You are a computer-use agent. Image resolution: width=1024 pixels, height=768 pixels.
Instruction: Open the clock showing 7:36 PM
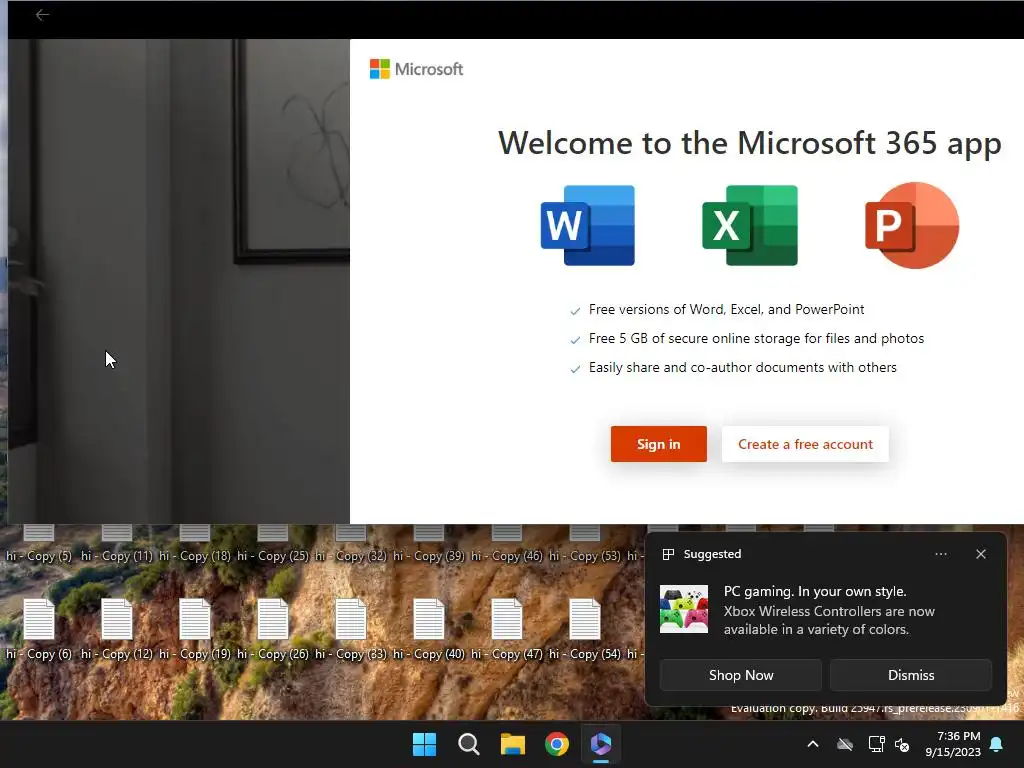click(x=953, y=744)
